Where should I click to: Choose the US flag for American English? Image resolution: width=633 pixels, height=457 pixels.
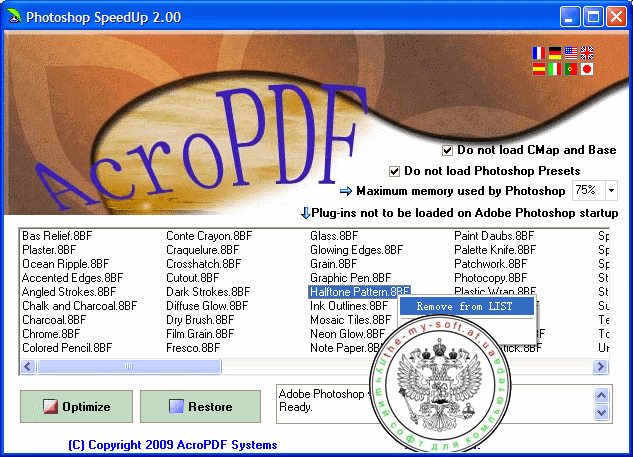click(571, 53)
